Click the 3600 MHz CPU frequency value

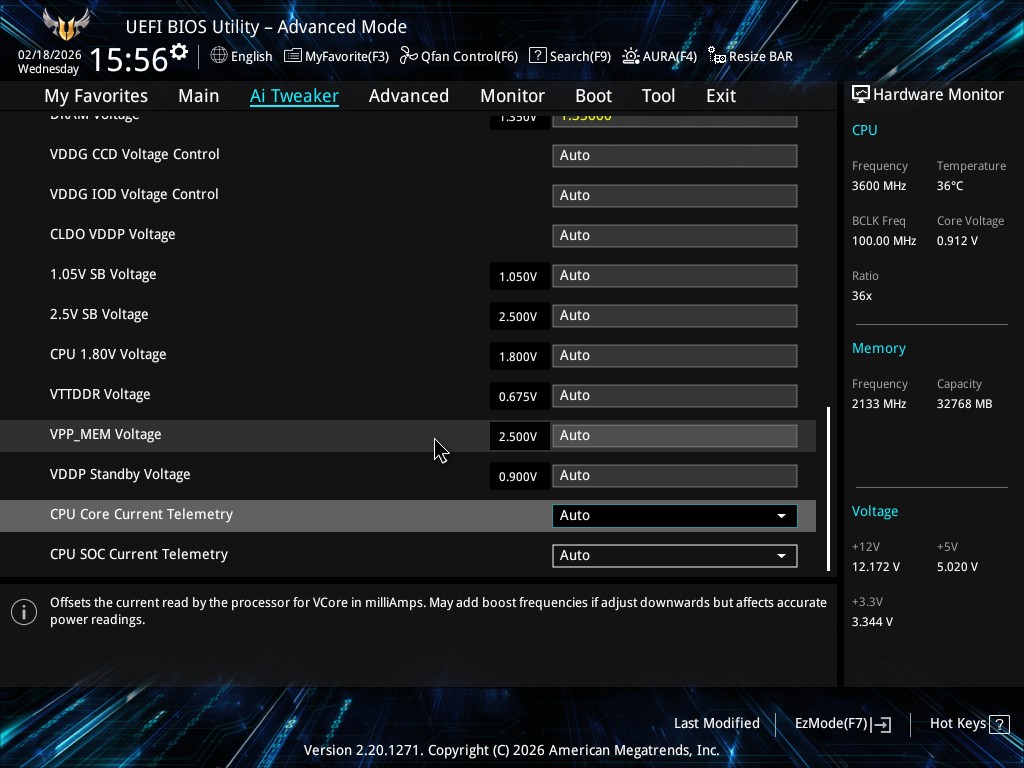[x=878, y=186]
